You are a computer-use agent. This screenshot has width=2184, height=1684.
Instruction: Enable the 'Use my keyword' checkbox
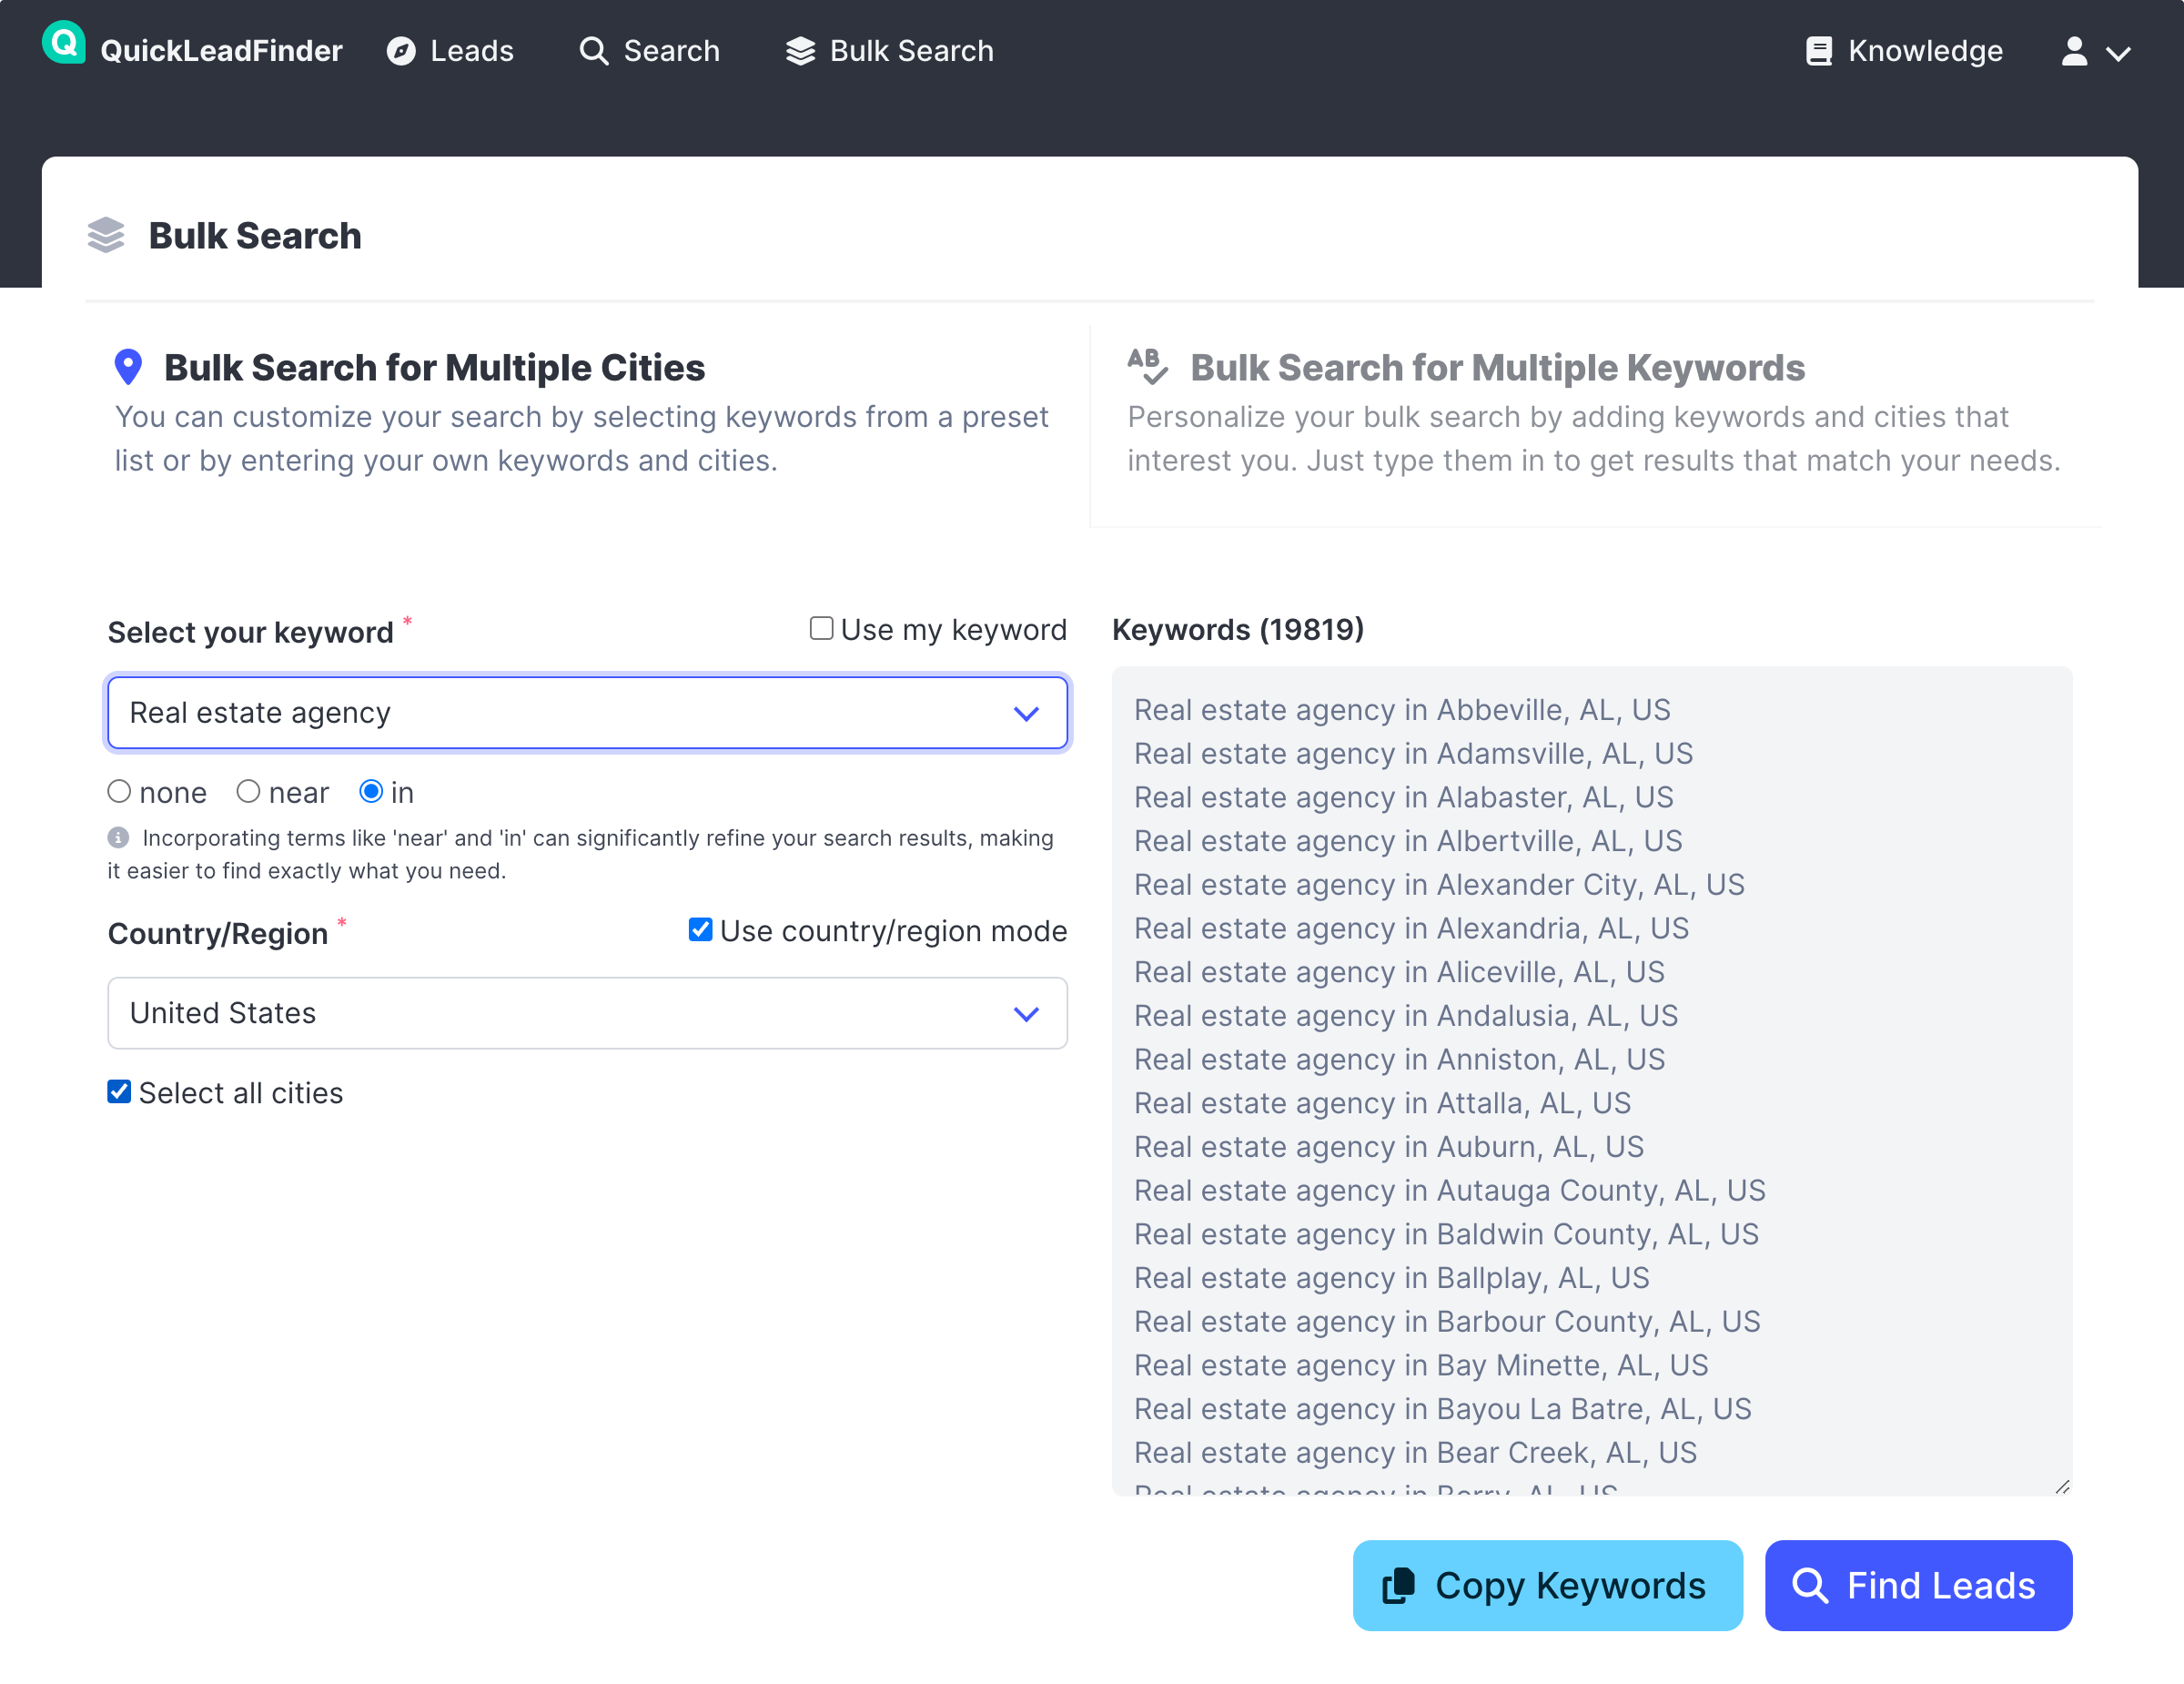(x=821, y=628)
